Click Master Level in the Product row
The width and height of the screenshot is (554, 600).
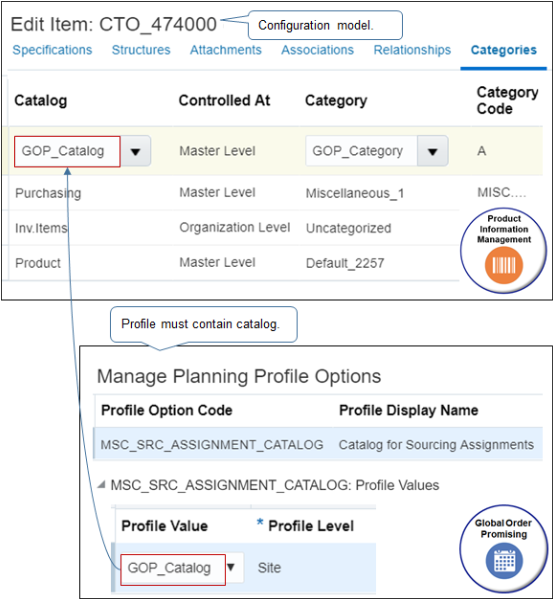217,262
